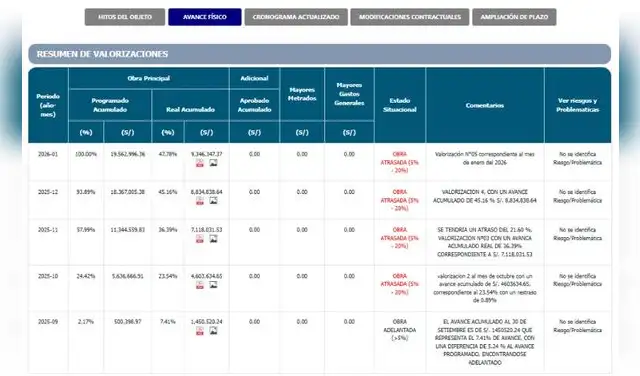Viewport: 640px width, 376px height.
Task: Click the 30 de setiembre comment
Action: [x=484, y=342]
